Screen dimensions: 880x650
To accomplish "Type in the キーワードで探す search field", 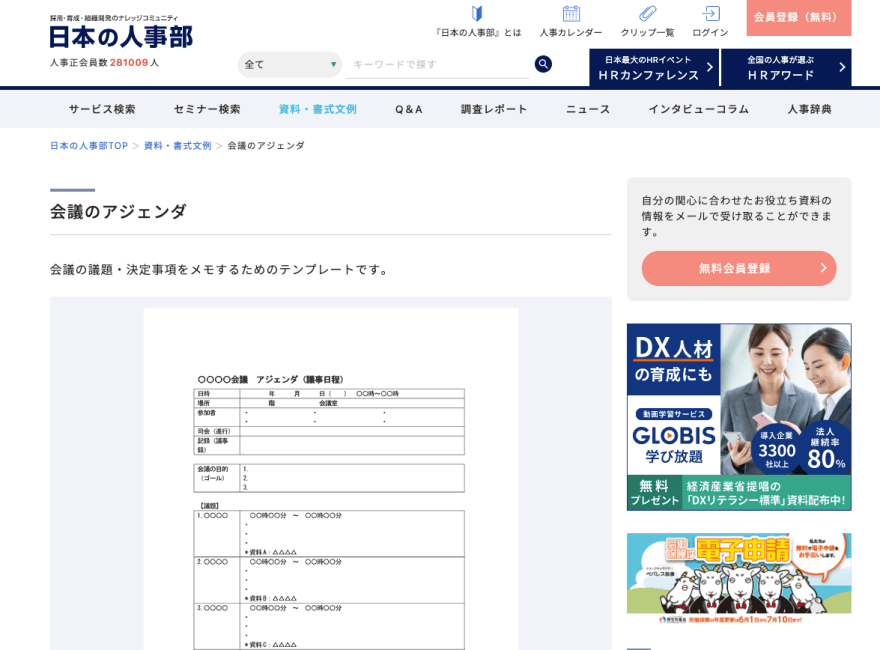I will click(x=437, y=64).
